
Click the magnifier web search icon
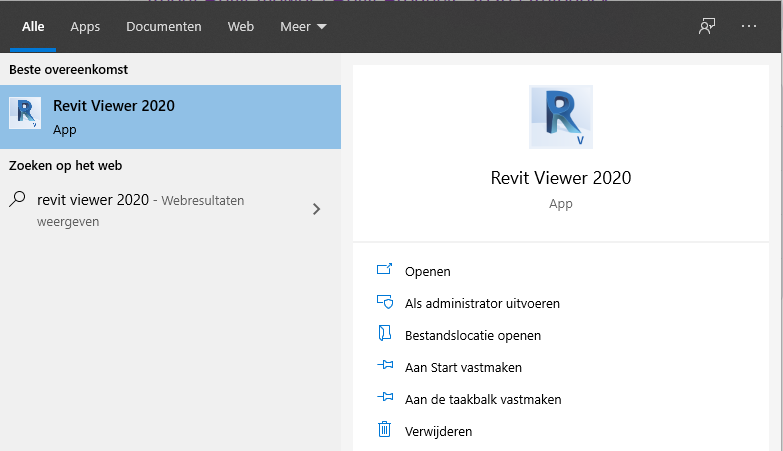click(x=17, y=199)
